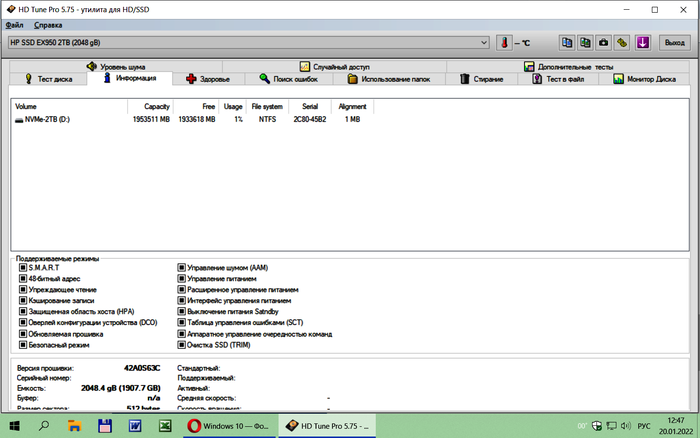Copy info to clipboard toolbar icon
700x438 pixels.
[x=567, y=43]
